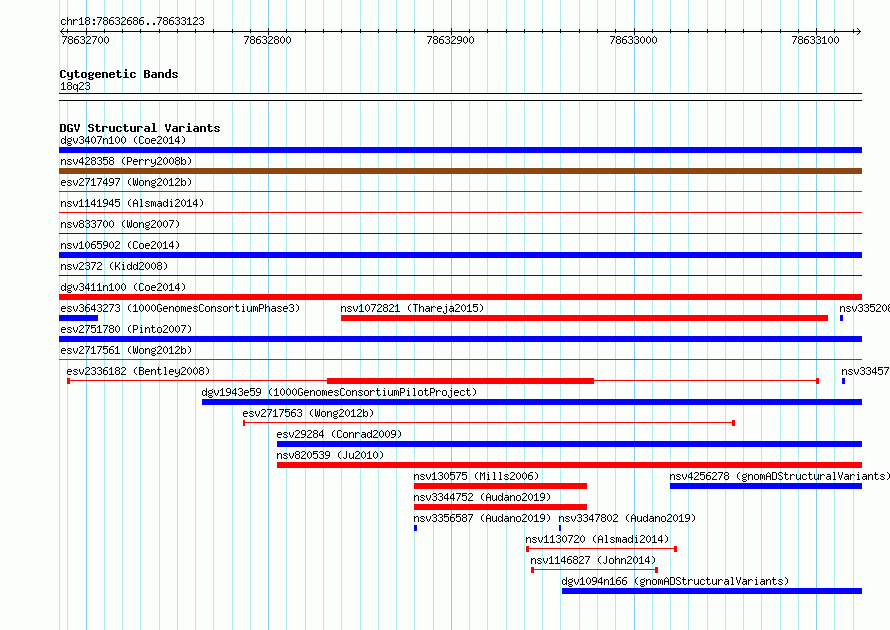Open nsv1130720 (Alsmadi2014) label
This screenshot has width=890, height=630.
point(597,539)
